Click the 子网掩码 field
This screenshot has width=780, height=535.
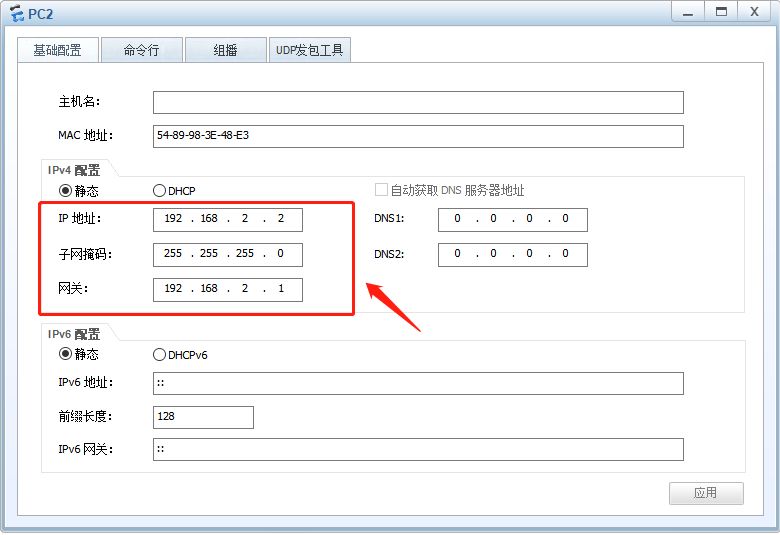[227, 254]
